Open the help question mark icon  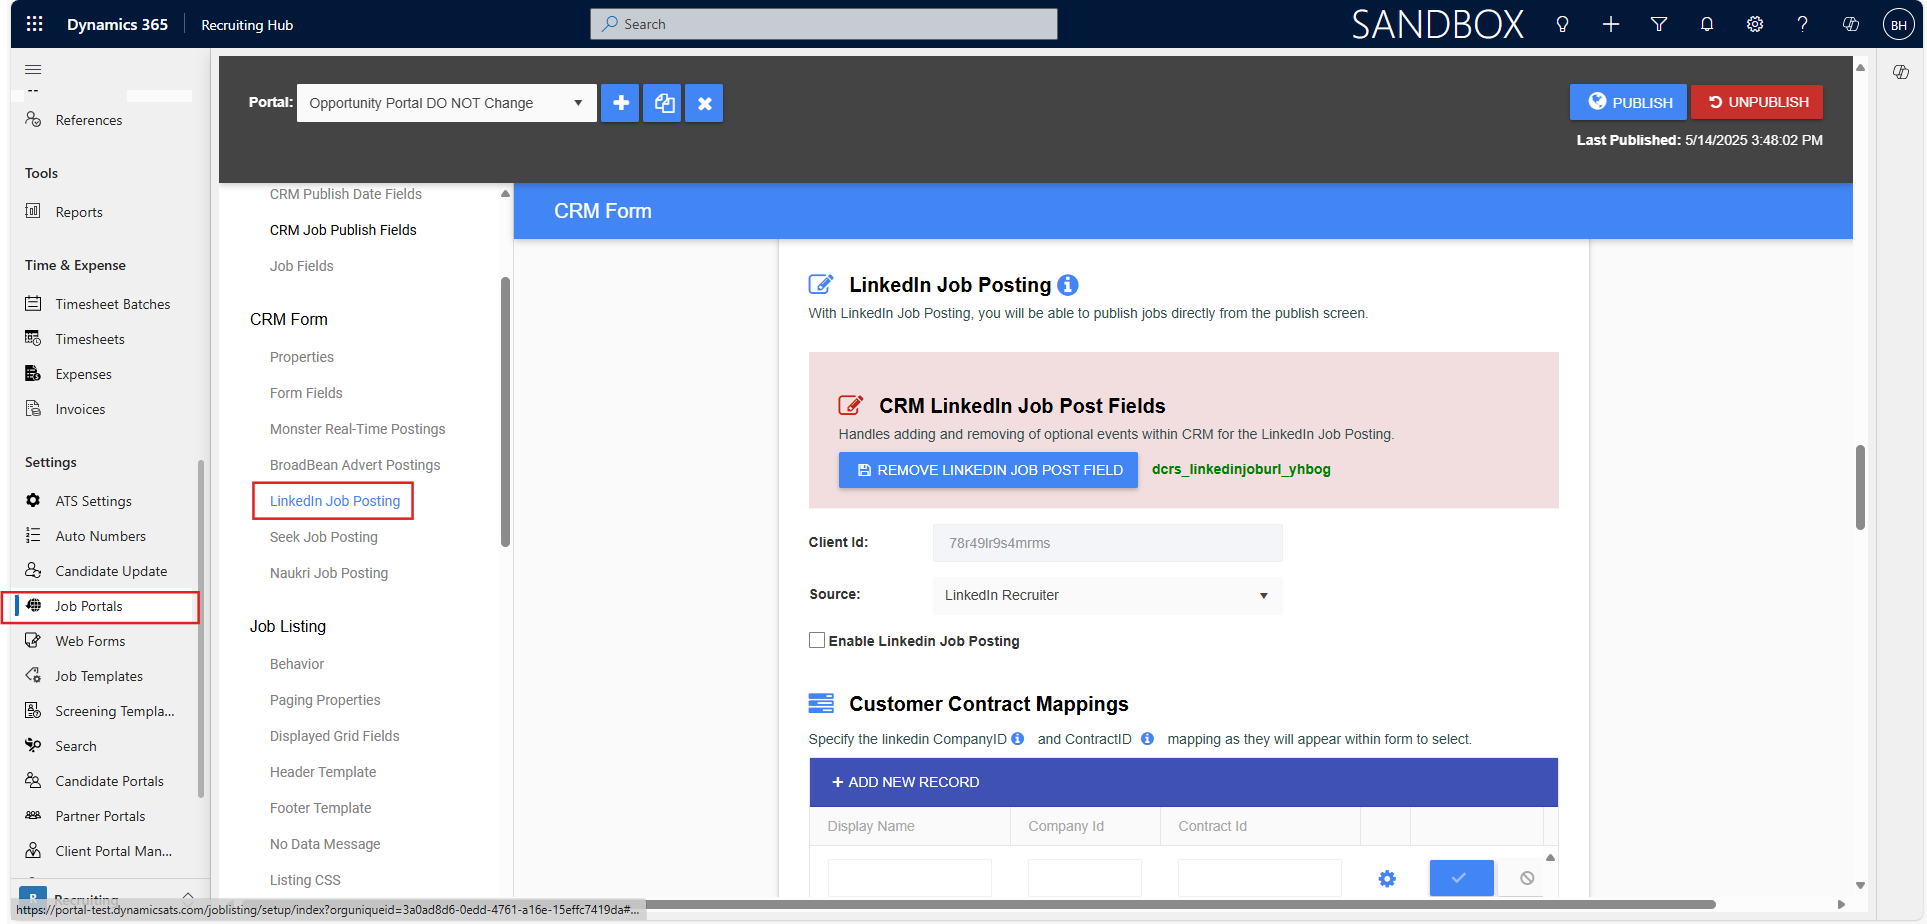pos(1802,24)
